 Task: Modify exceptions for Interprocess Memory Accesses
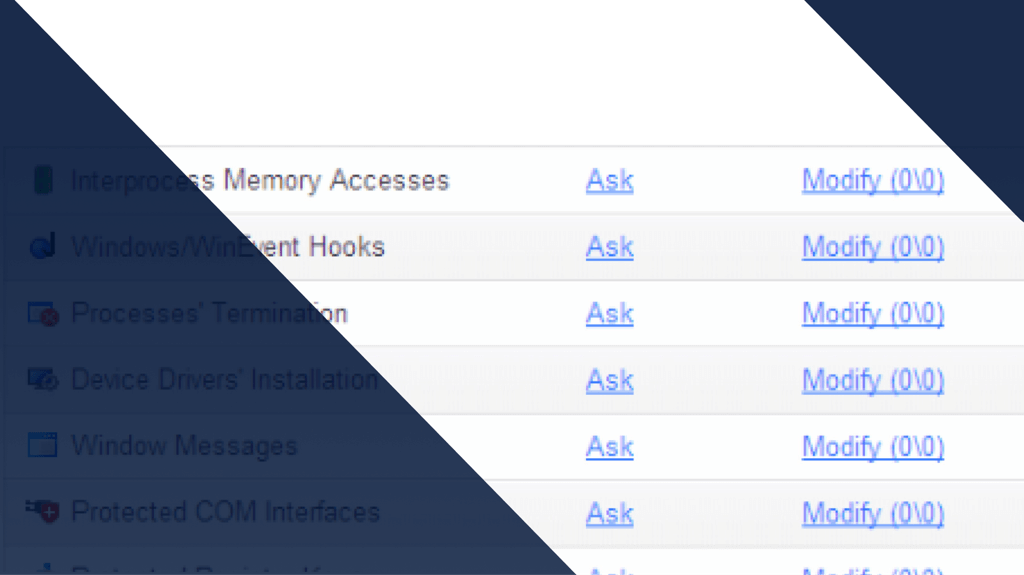872,180
